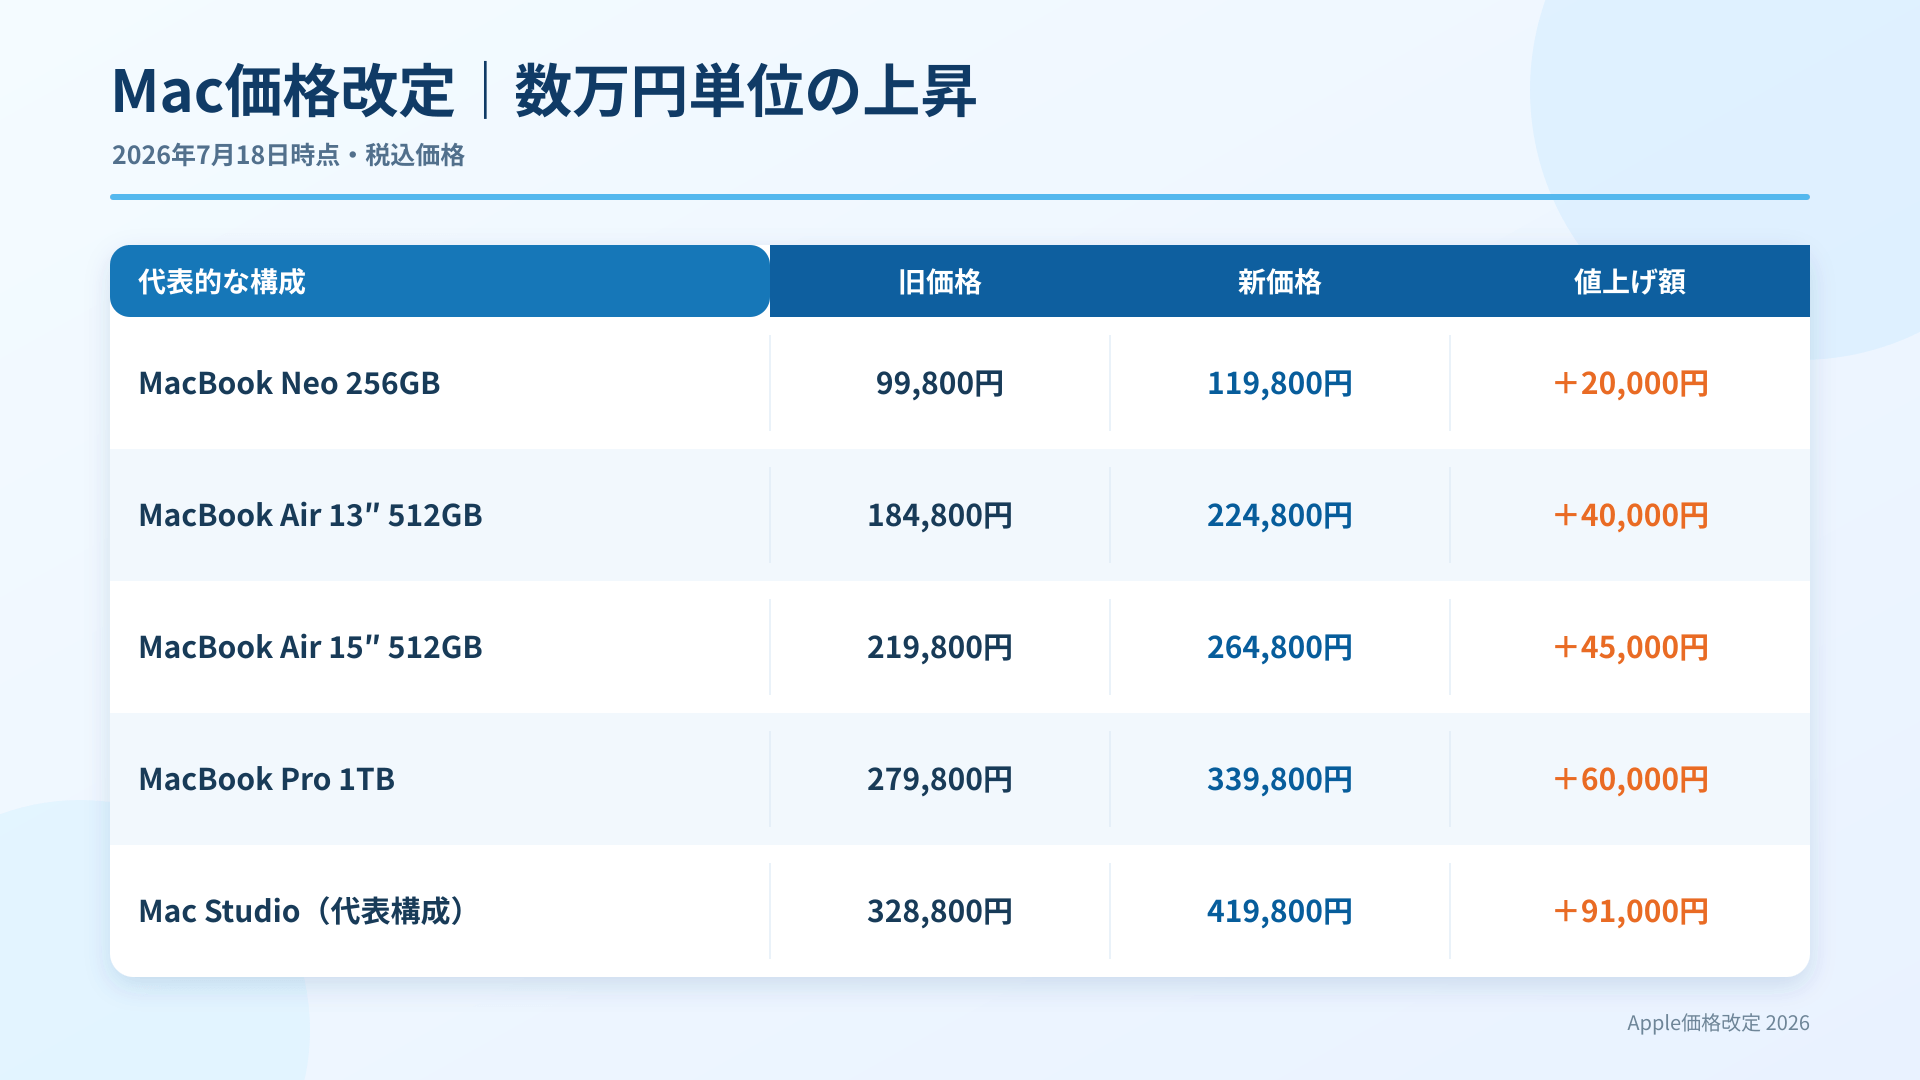
Task: Click the footer 'Apple価格改定 2026'
Action: pos(1718,1023)
